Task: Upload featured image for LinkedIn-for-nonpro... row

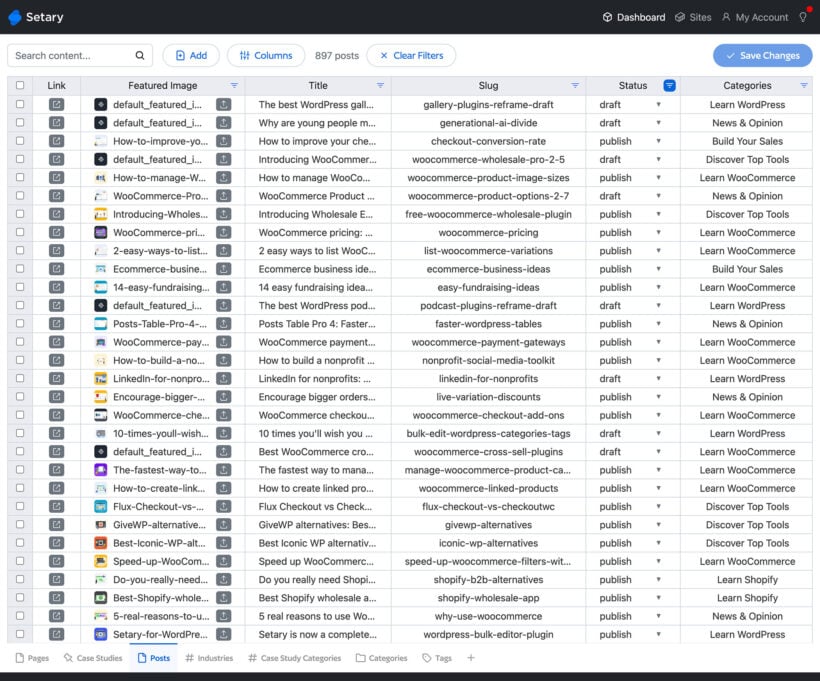Action: tap(223, 379)
